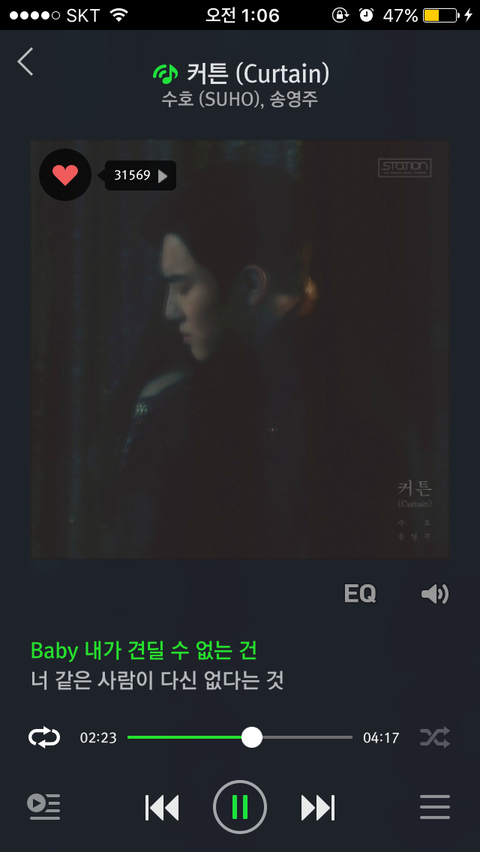
Task: Open likes list showing 31569
Action: (x=141, y=176)
